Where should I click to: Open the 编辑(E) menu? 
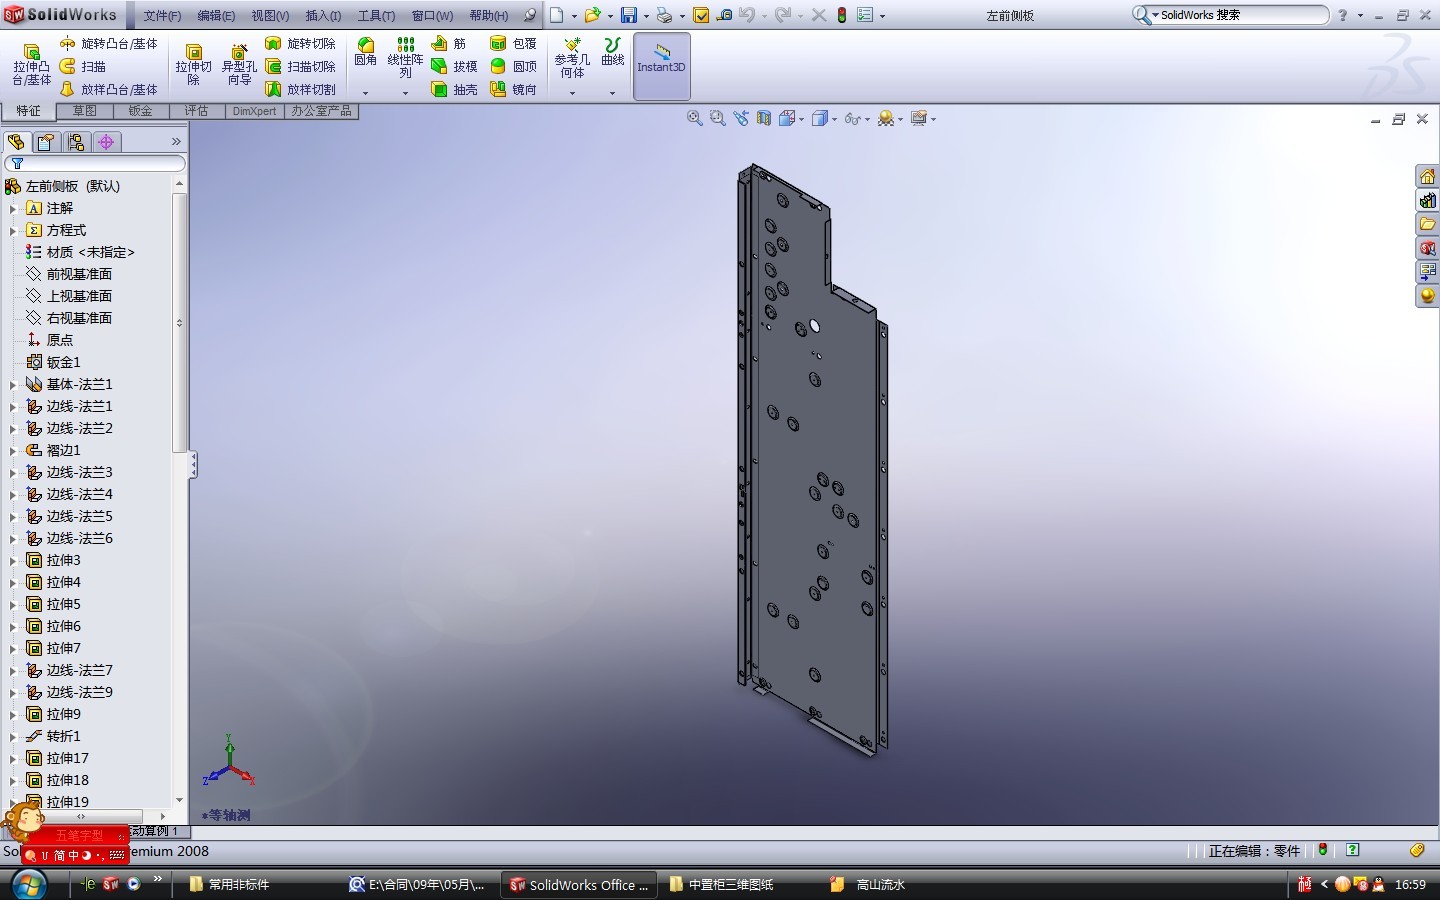[216, 15]
